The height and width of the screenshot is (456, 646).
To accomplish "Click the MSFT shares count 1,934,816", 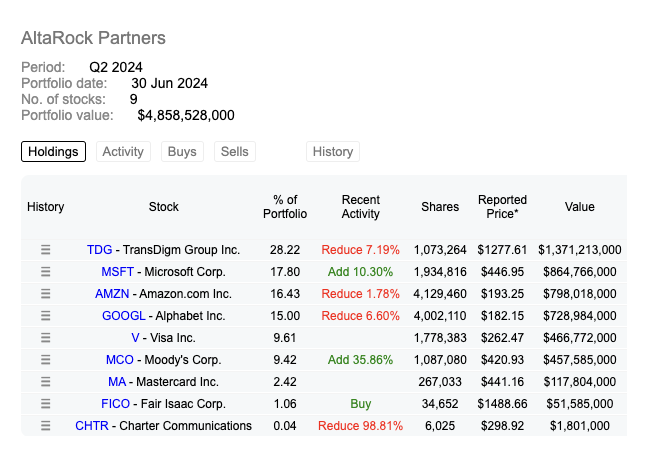I will pyautogui.click(x=440, y=272).
